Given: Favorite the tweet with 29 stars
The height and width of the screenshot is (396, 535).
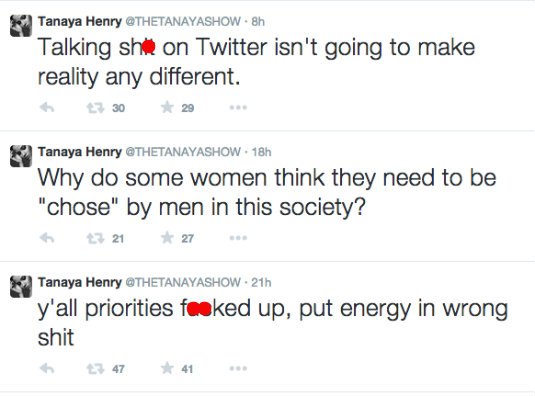Looking at the screenshot, I should (167, 107).
